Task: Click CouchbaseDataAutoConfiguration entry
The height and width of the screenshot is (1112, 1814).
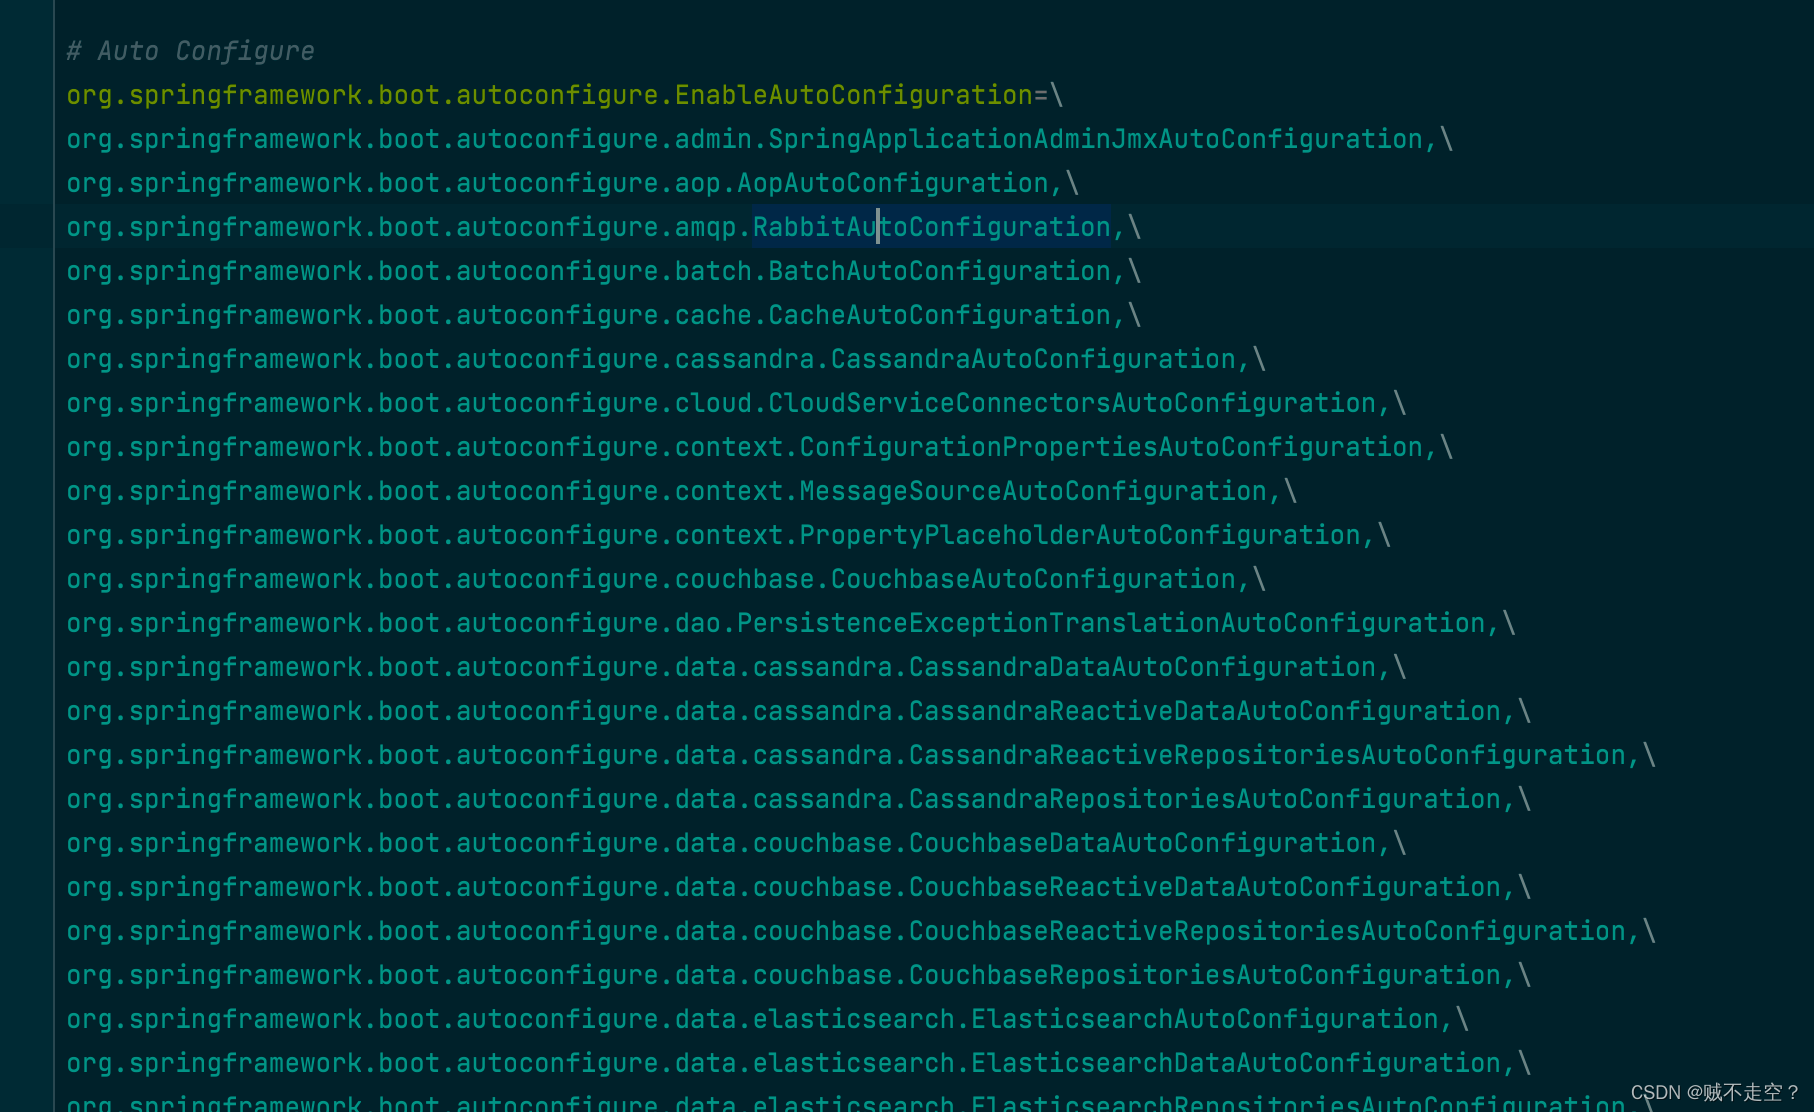Action: coord(736,843)
